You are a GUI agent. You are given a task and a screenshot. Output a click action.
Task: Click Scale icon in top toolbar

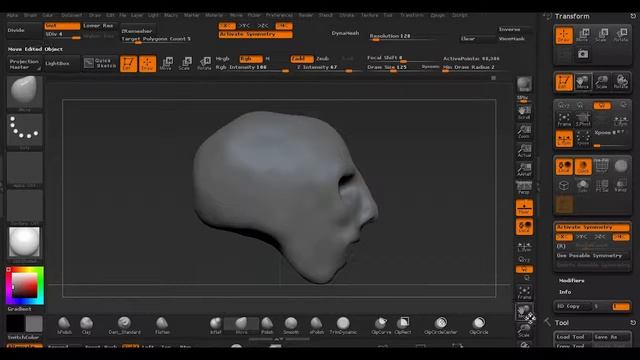pyautogui.click(x=185, y=64)
